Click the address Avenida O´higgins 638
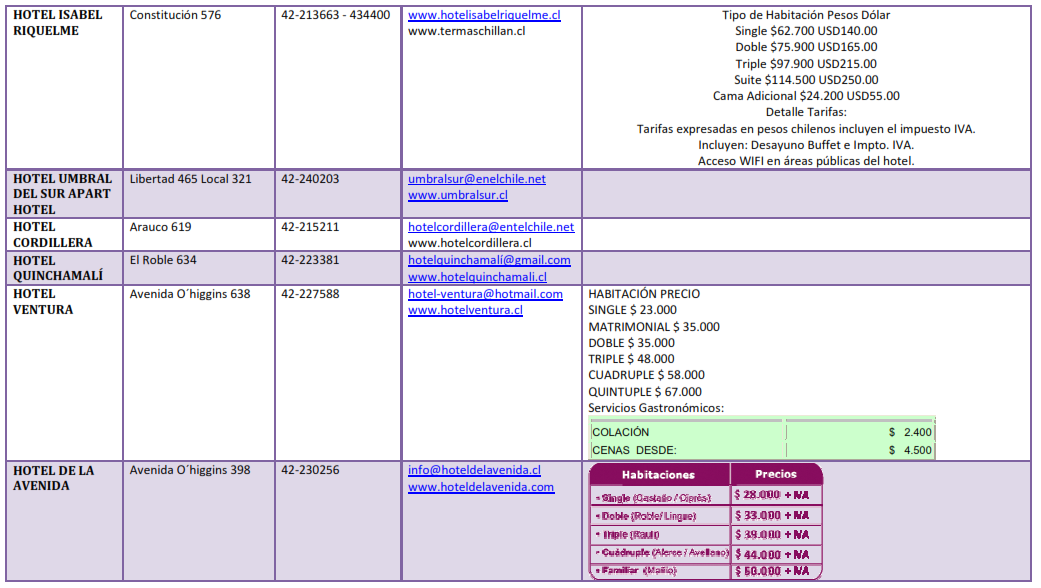 [x=190, y=293]
